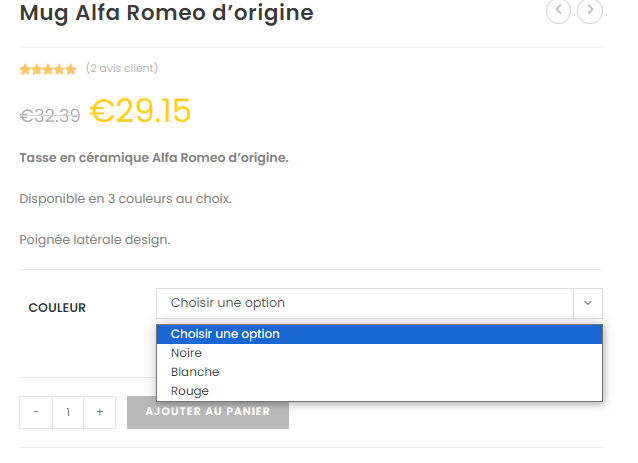
Task: Click the "Tasse en céramique" bold description
Action: point(154,158)
